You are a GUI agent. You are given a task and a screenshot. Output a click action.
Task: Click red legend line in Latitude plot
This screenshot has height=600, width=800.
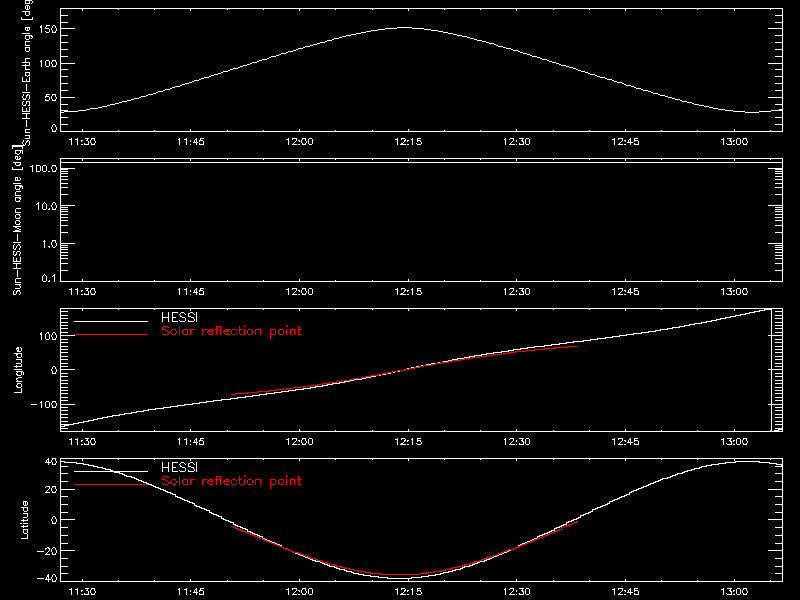[x=111, y=485]
